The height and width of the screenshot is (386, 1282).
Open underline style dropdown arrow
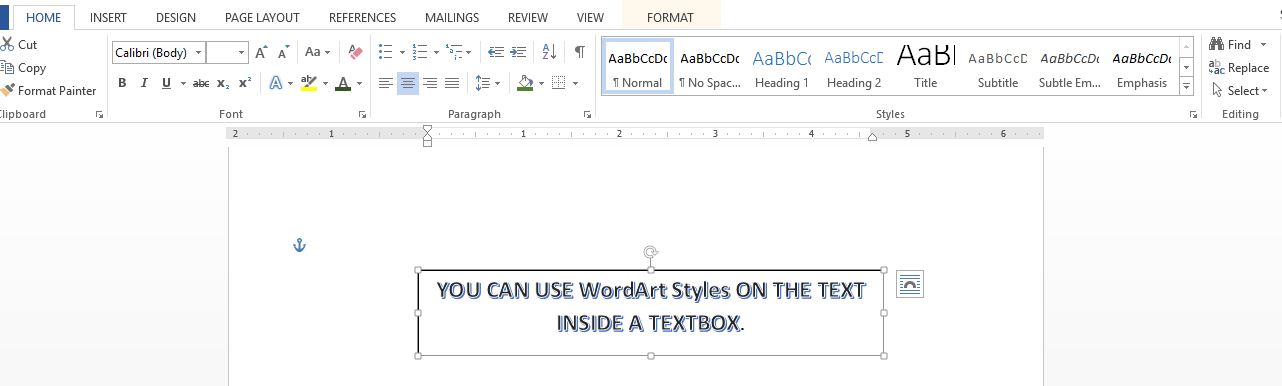(183, 83)
